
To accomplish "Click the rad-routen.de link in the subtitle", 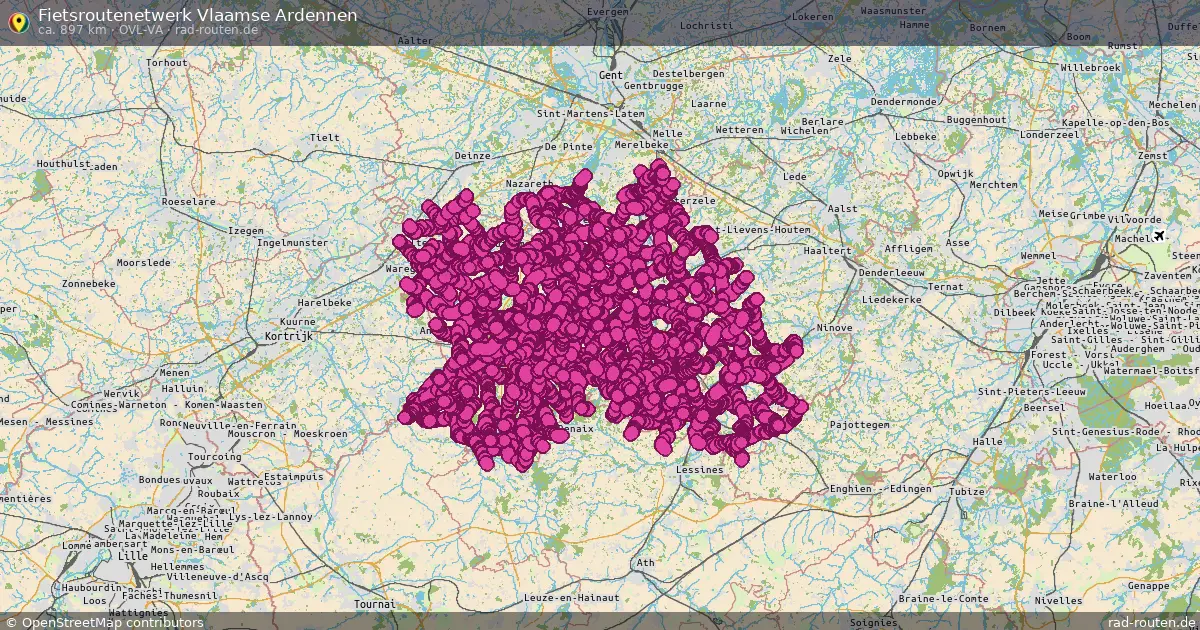I will (217, 30).
